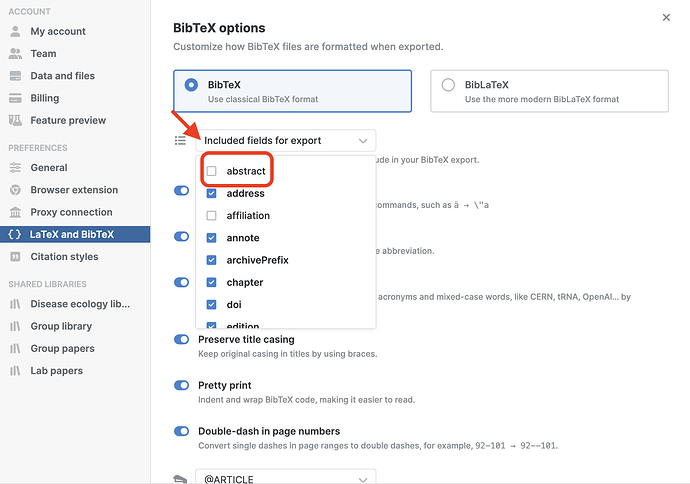Uncheck the doi field checkbox
The height and width of the screenshot is (484, 690).
coord(212,304)
